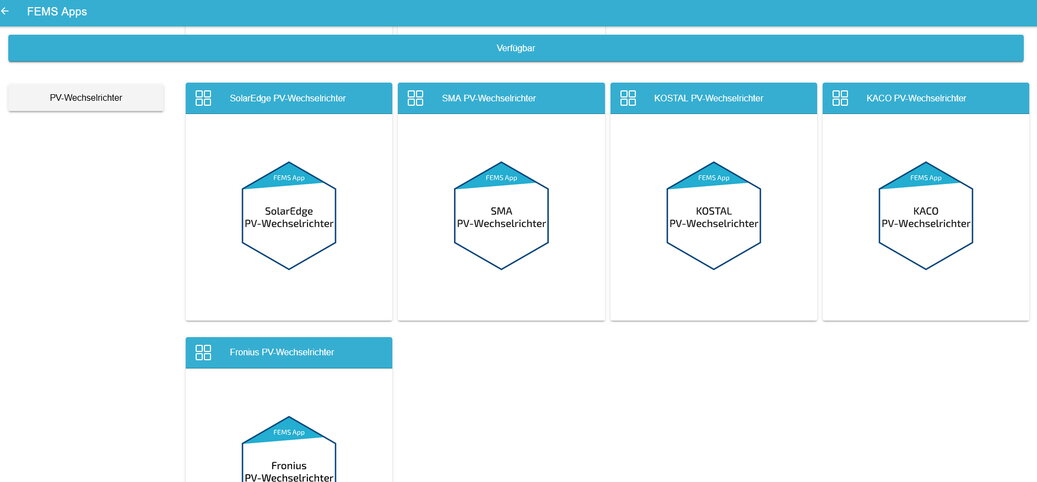Viewport: 1037px width, 482px height.
Task: Click the grid icon on SMA card
Action: [415, 99]
